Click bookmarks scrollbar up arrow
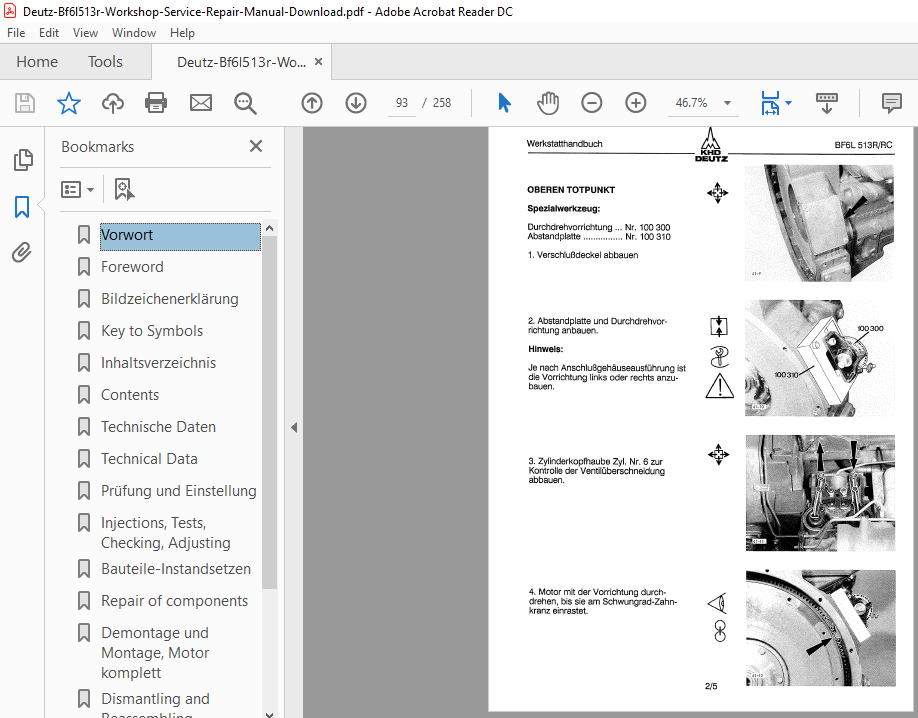 [x=269, y=228]
